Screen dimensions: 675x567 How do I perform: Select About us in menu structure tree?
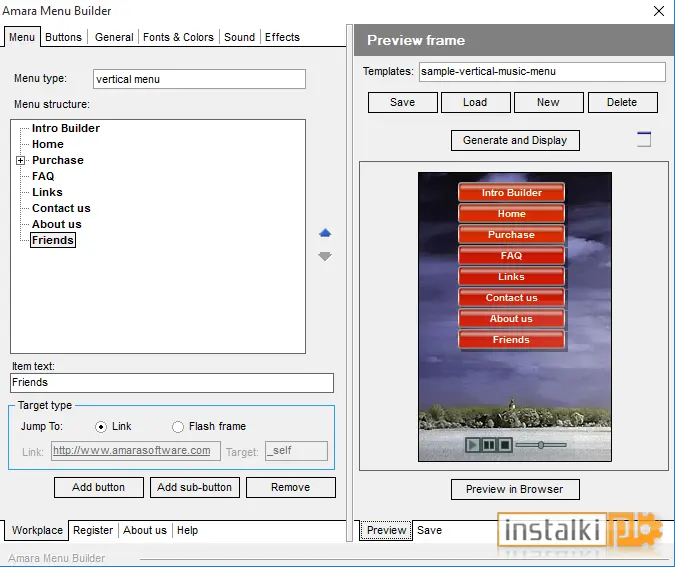click(57, 224)
